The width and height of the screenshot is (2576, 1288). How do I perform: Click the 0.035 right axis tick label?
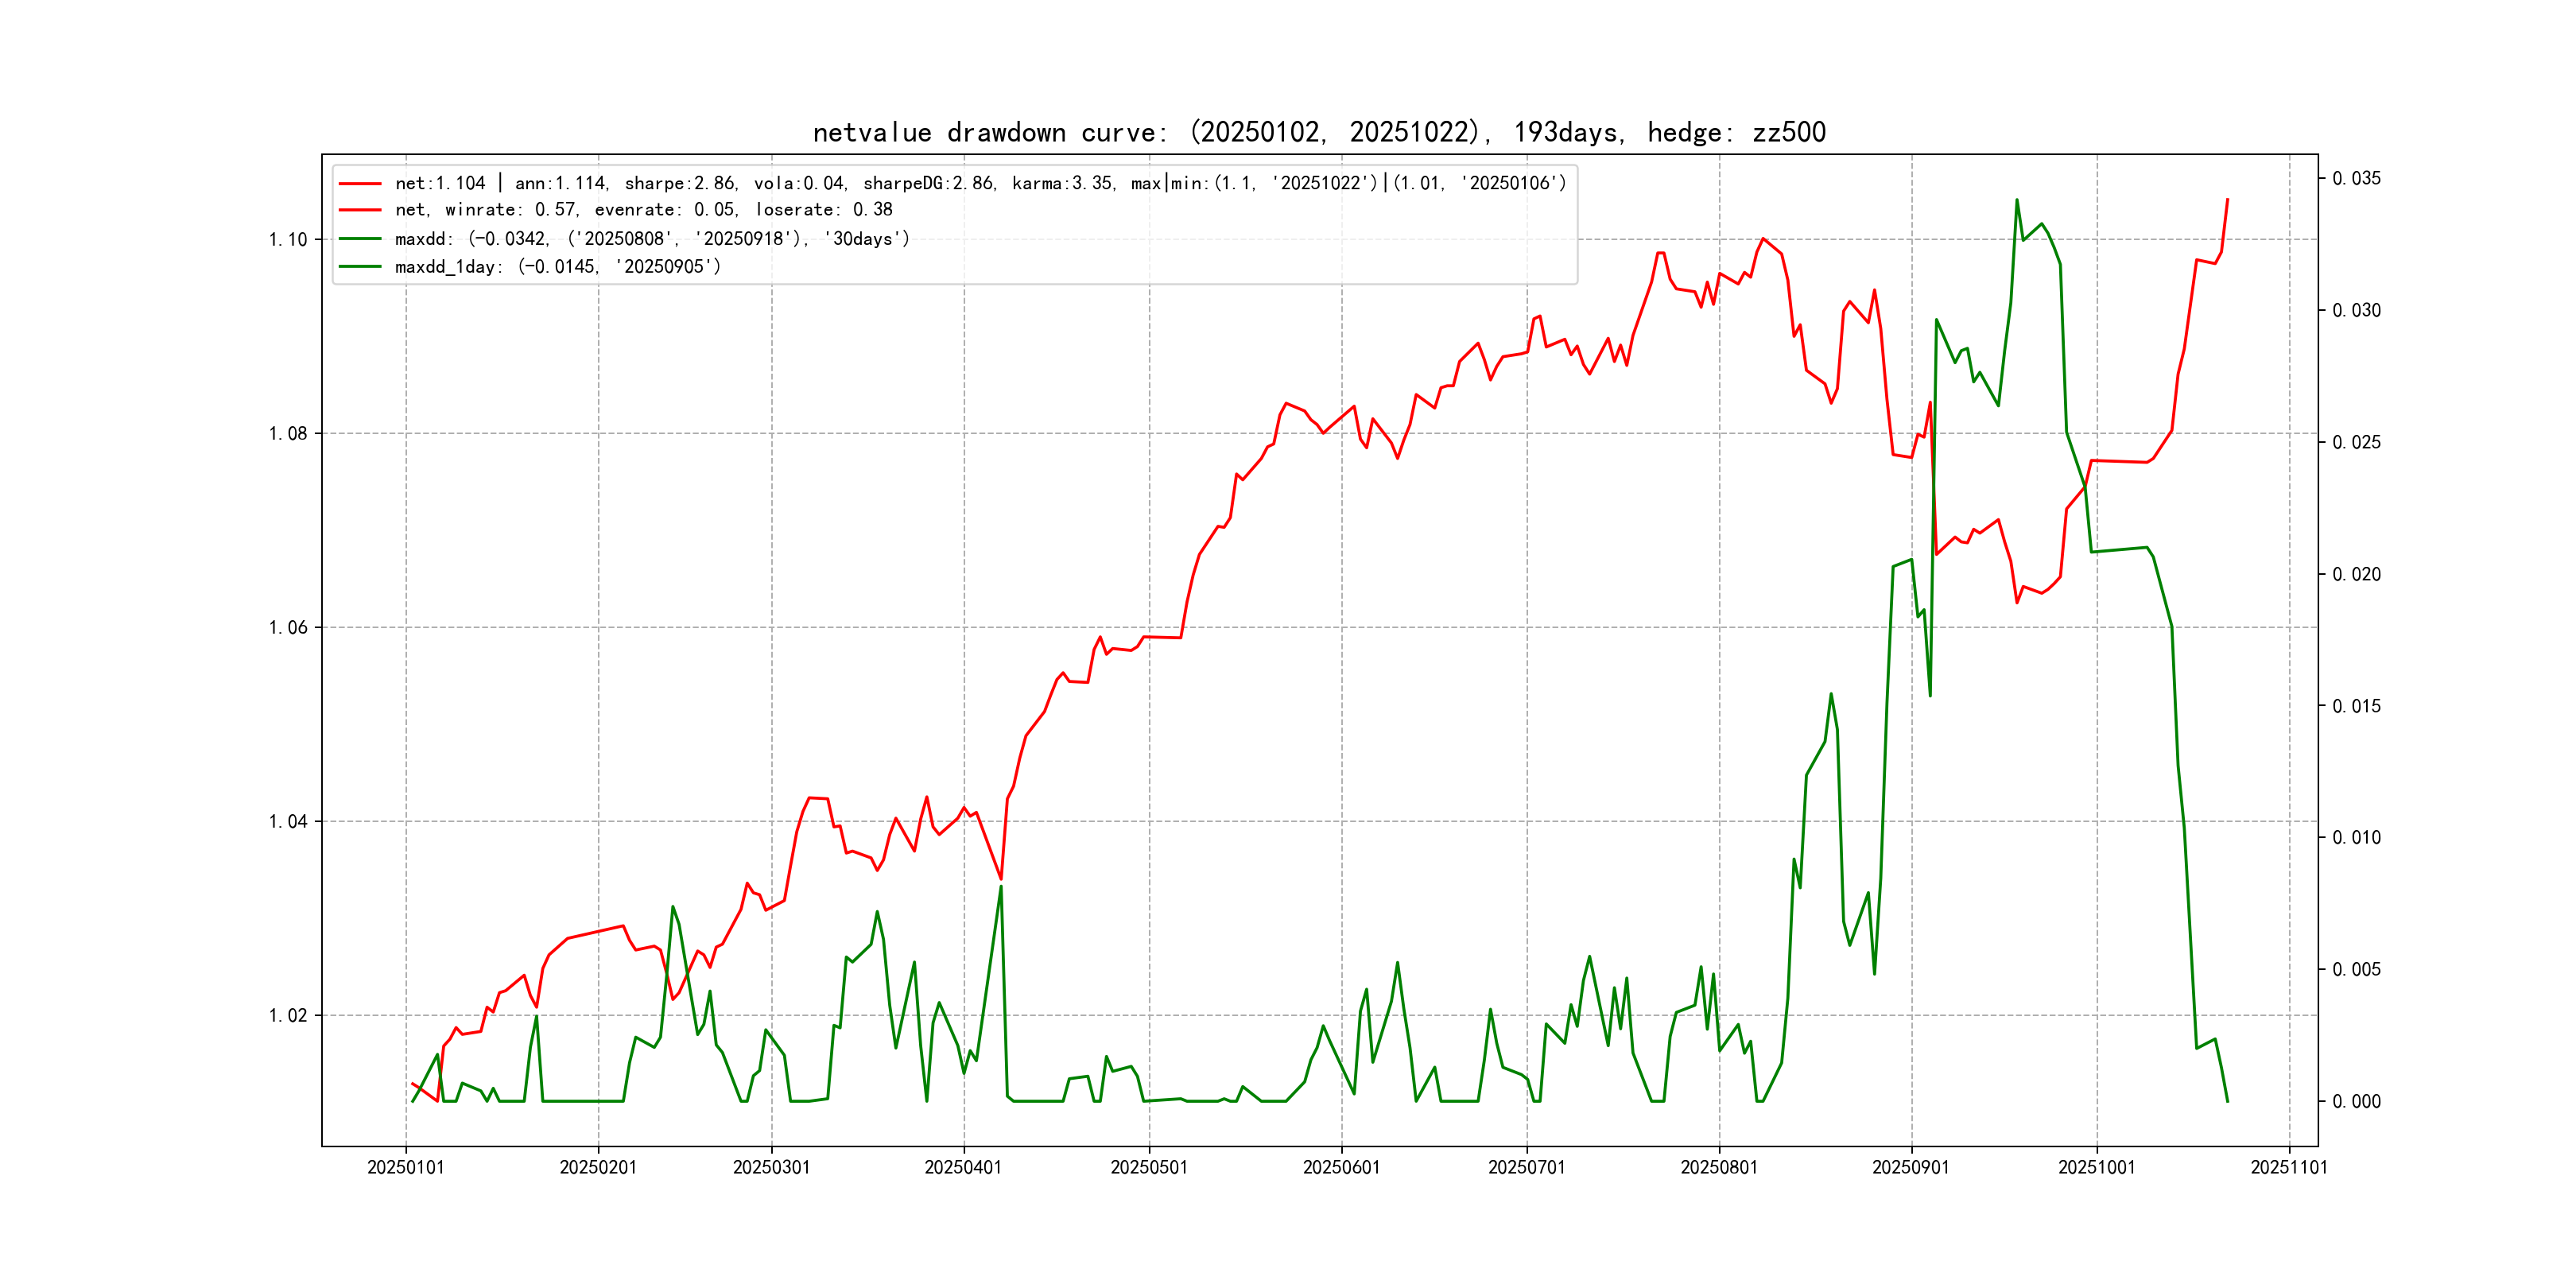tap(2357, 179)
